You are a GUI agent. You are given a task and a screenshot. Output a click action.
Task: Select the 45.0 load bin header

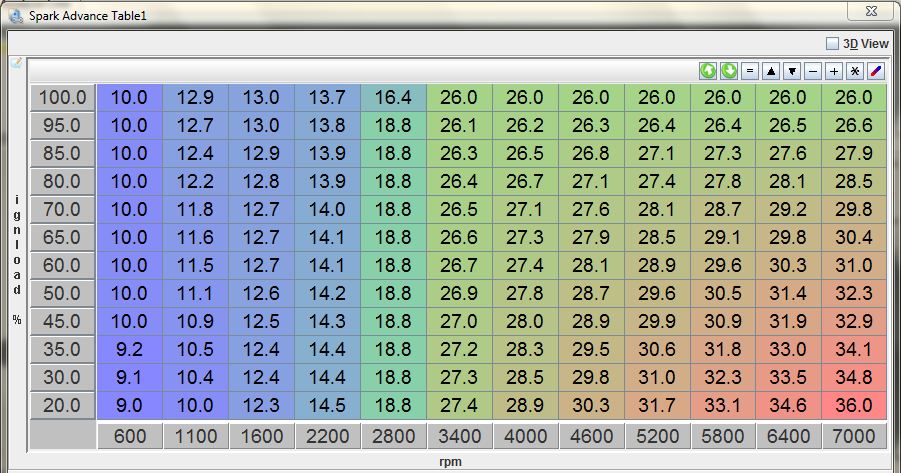[62, 321]
